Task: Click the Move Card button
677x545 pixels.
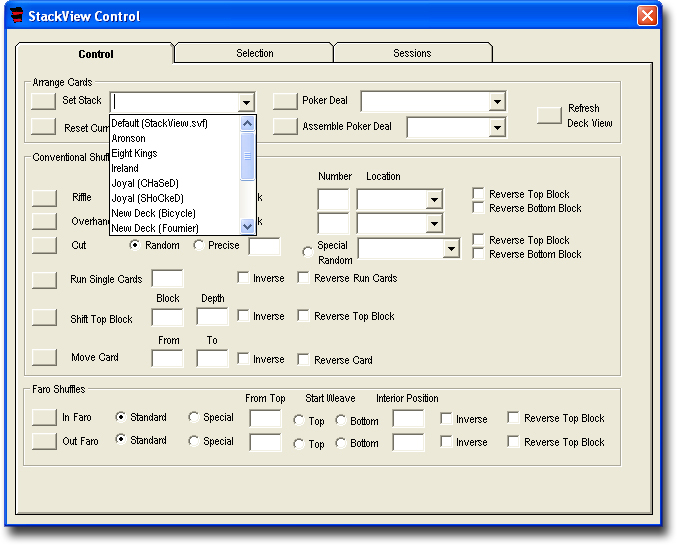Action: click(44, 357)
